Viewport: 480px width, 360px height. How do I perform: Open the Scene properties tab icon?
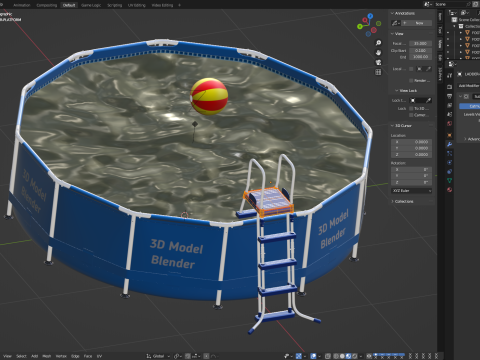pyautogui.click(x=449, y=114)
